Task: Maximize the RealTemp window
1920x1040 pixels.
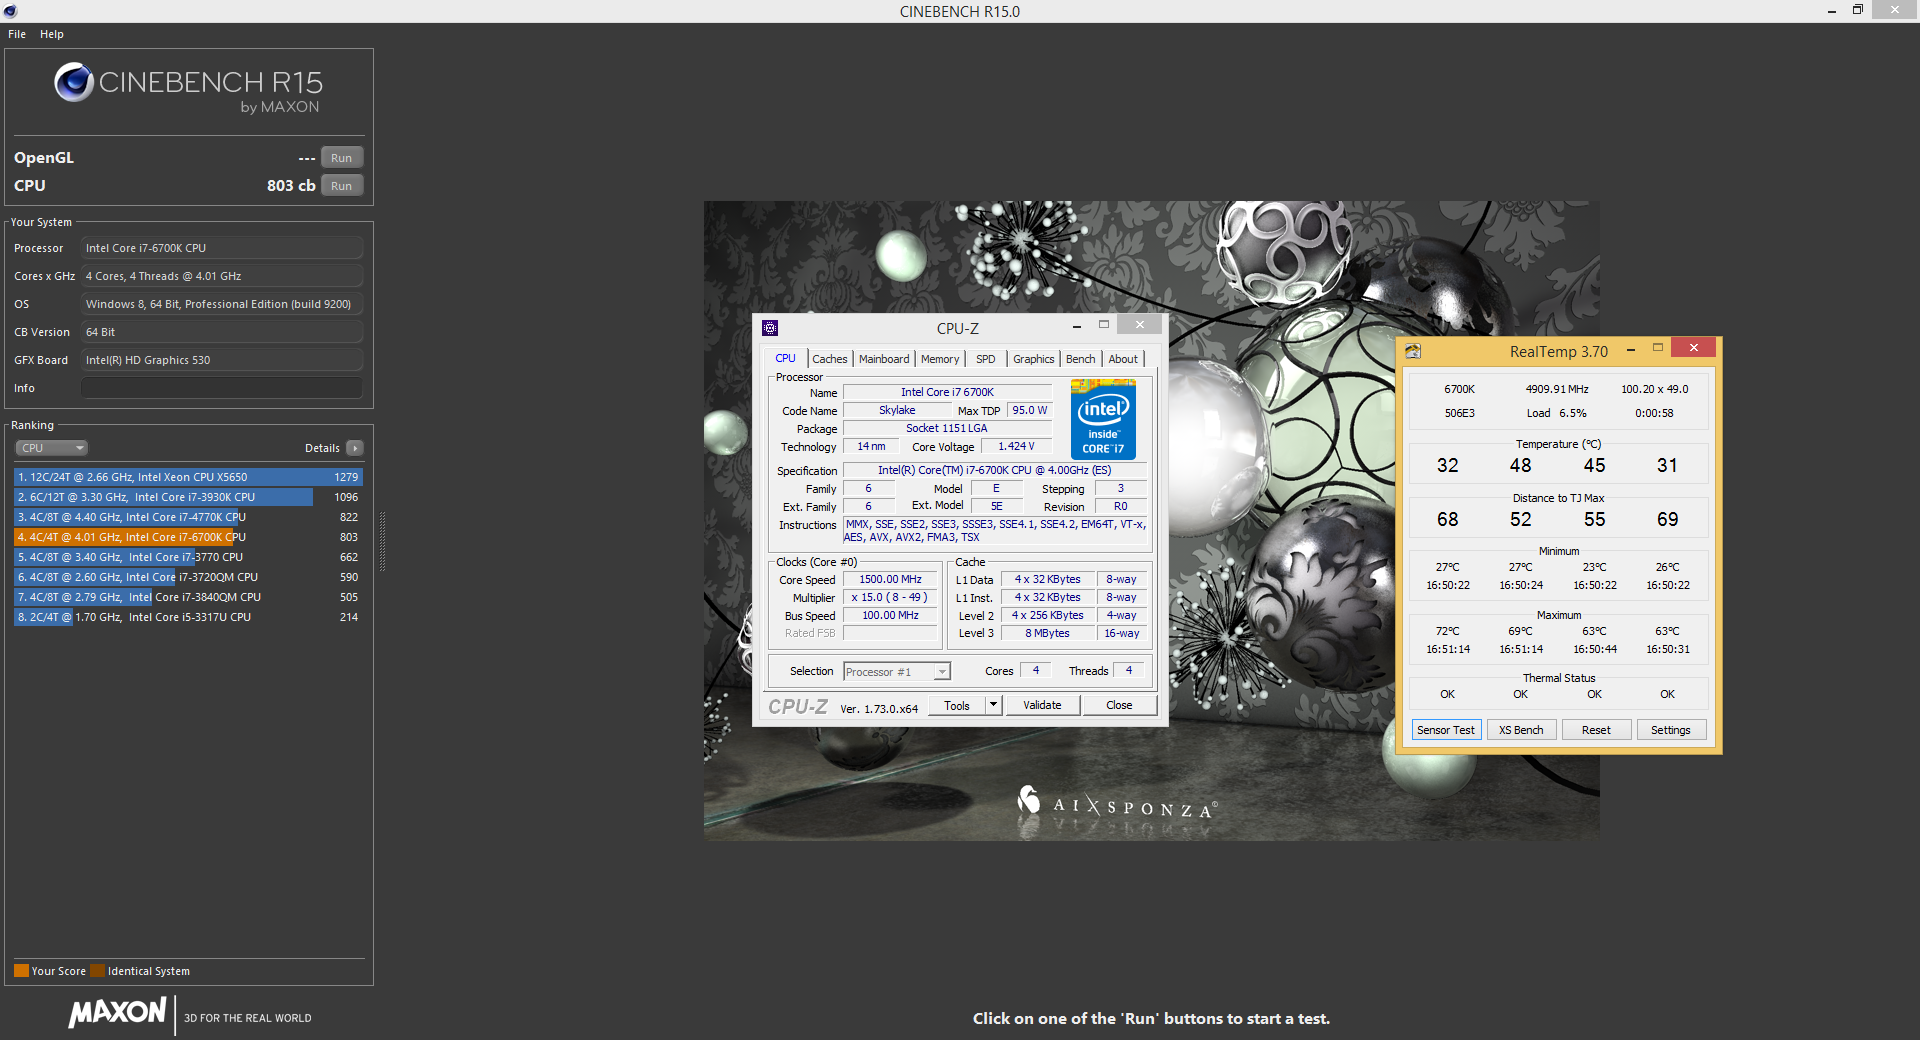Action: click(x=1658, y=348)
